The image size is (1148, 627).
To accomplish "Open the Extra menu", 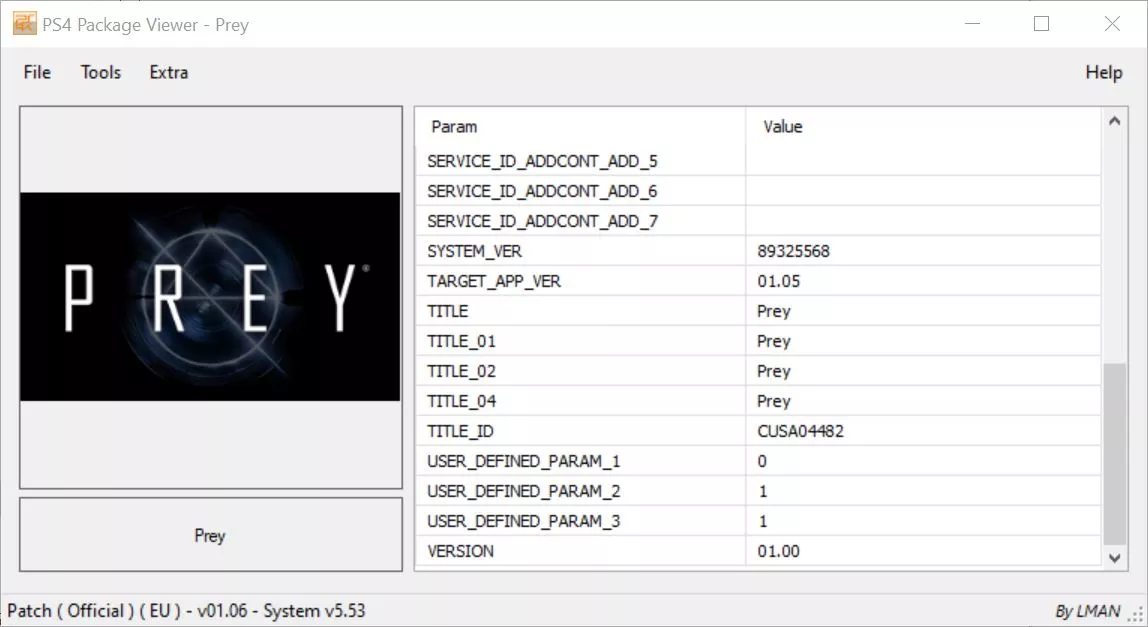I will click(168, 72).
